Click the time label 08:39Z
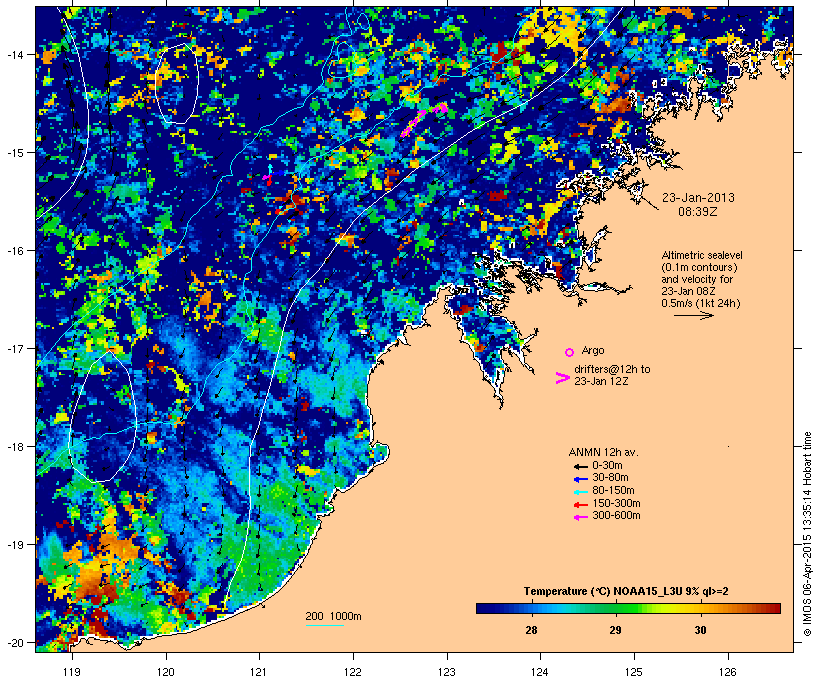Viewport: 820px width, 680px height. coord(698,212)
